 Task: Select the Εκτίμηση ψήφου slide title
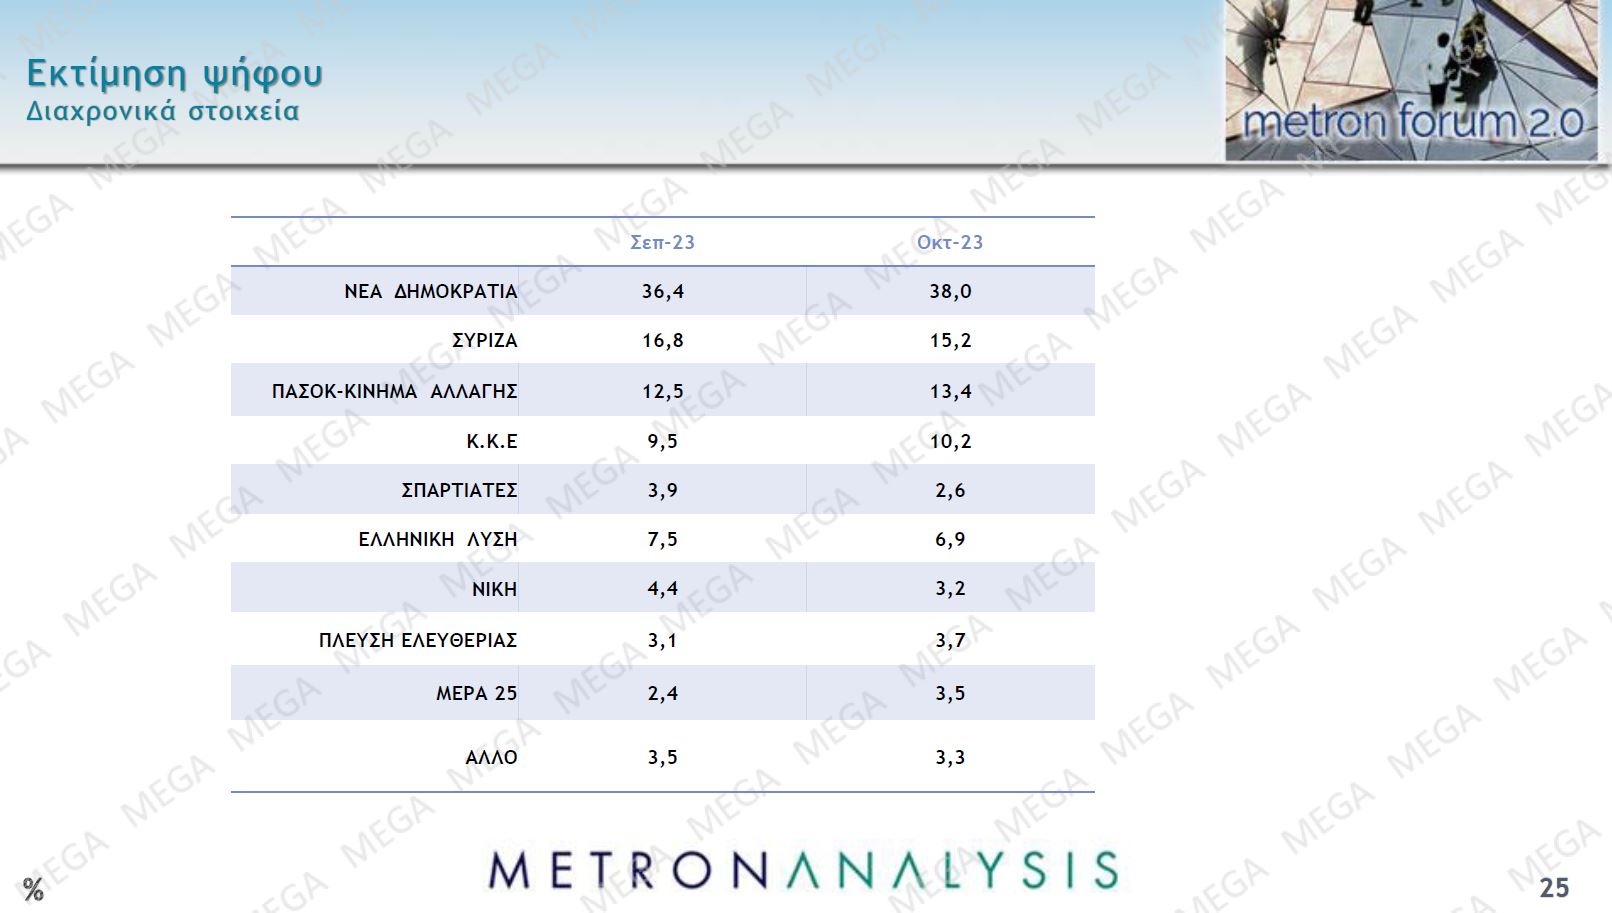[174, 73]
